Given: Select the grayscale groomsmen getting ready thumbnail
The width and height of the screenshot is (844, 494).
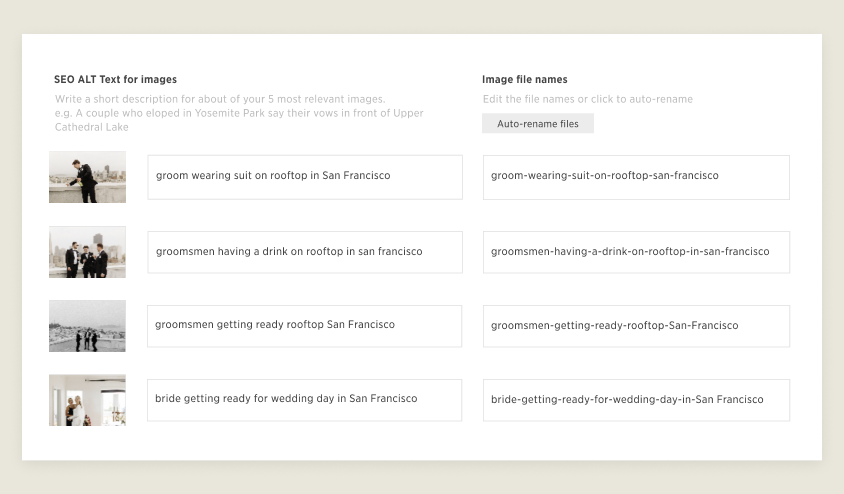Looking at the screenshot, I should click(x=87, y=326).
